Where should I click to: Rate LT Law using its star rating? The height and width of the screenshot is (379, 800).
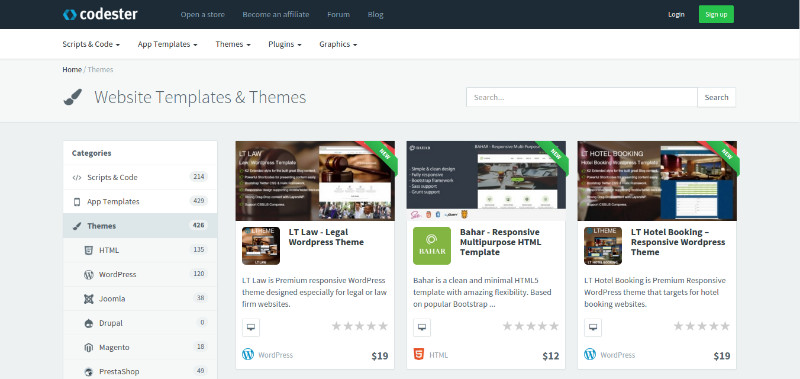(360, 326)
